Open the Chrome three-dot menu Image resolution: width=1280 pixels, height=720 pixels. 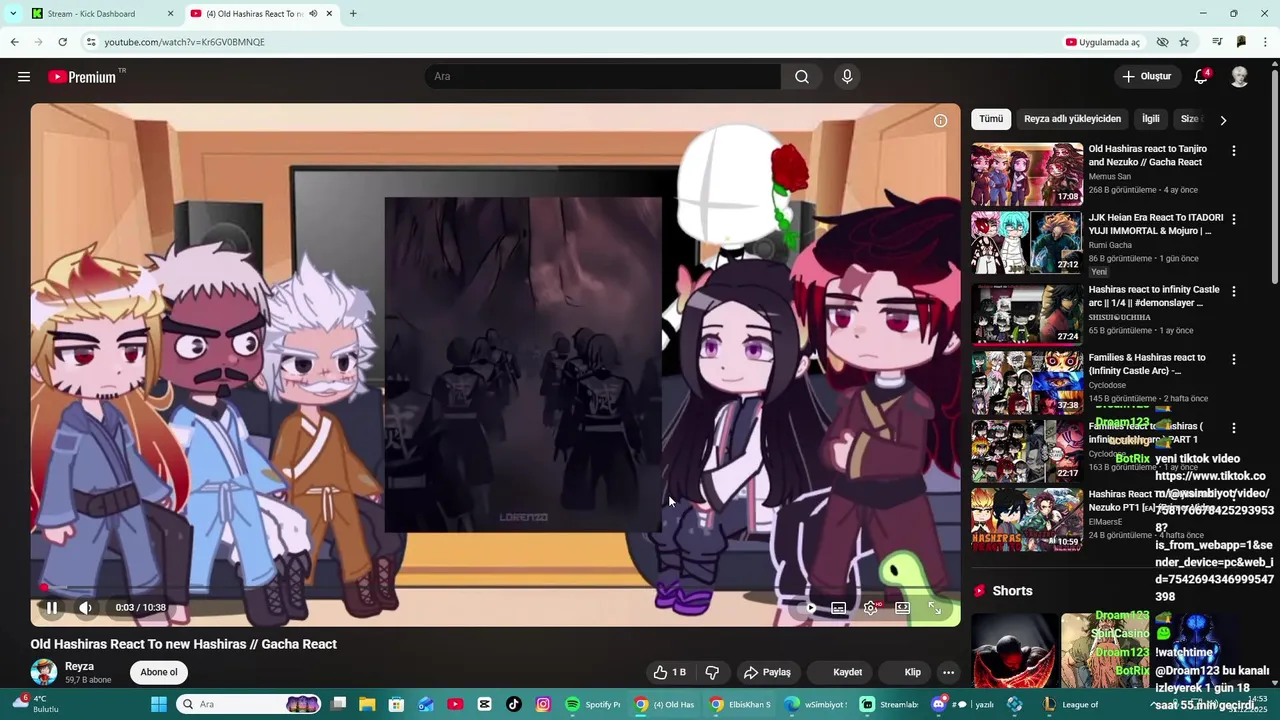pyautogui.click(x=1264, y=42)
